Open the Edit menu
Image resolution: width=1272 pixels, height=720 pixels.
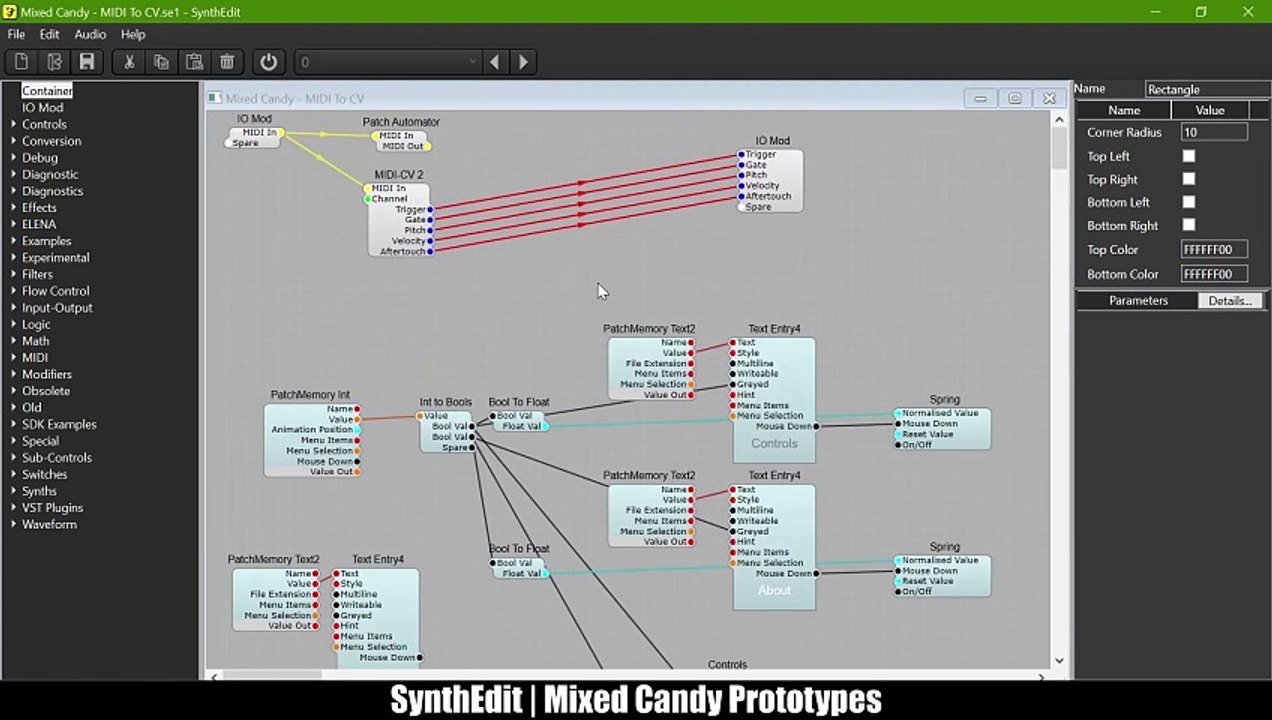pos(49,34)
